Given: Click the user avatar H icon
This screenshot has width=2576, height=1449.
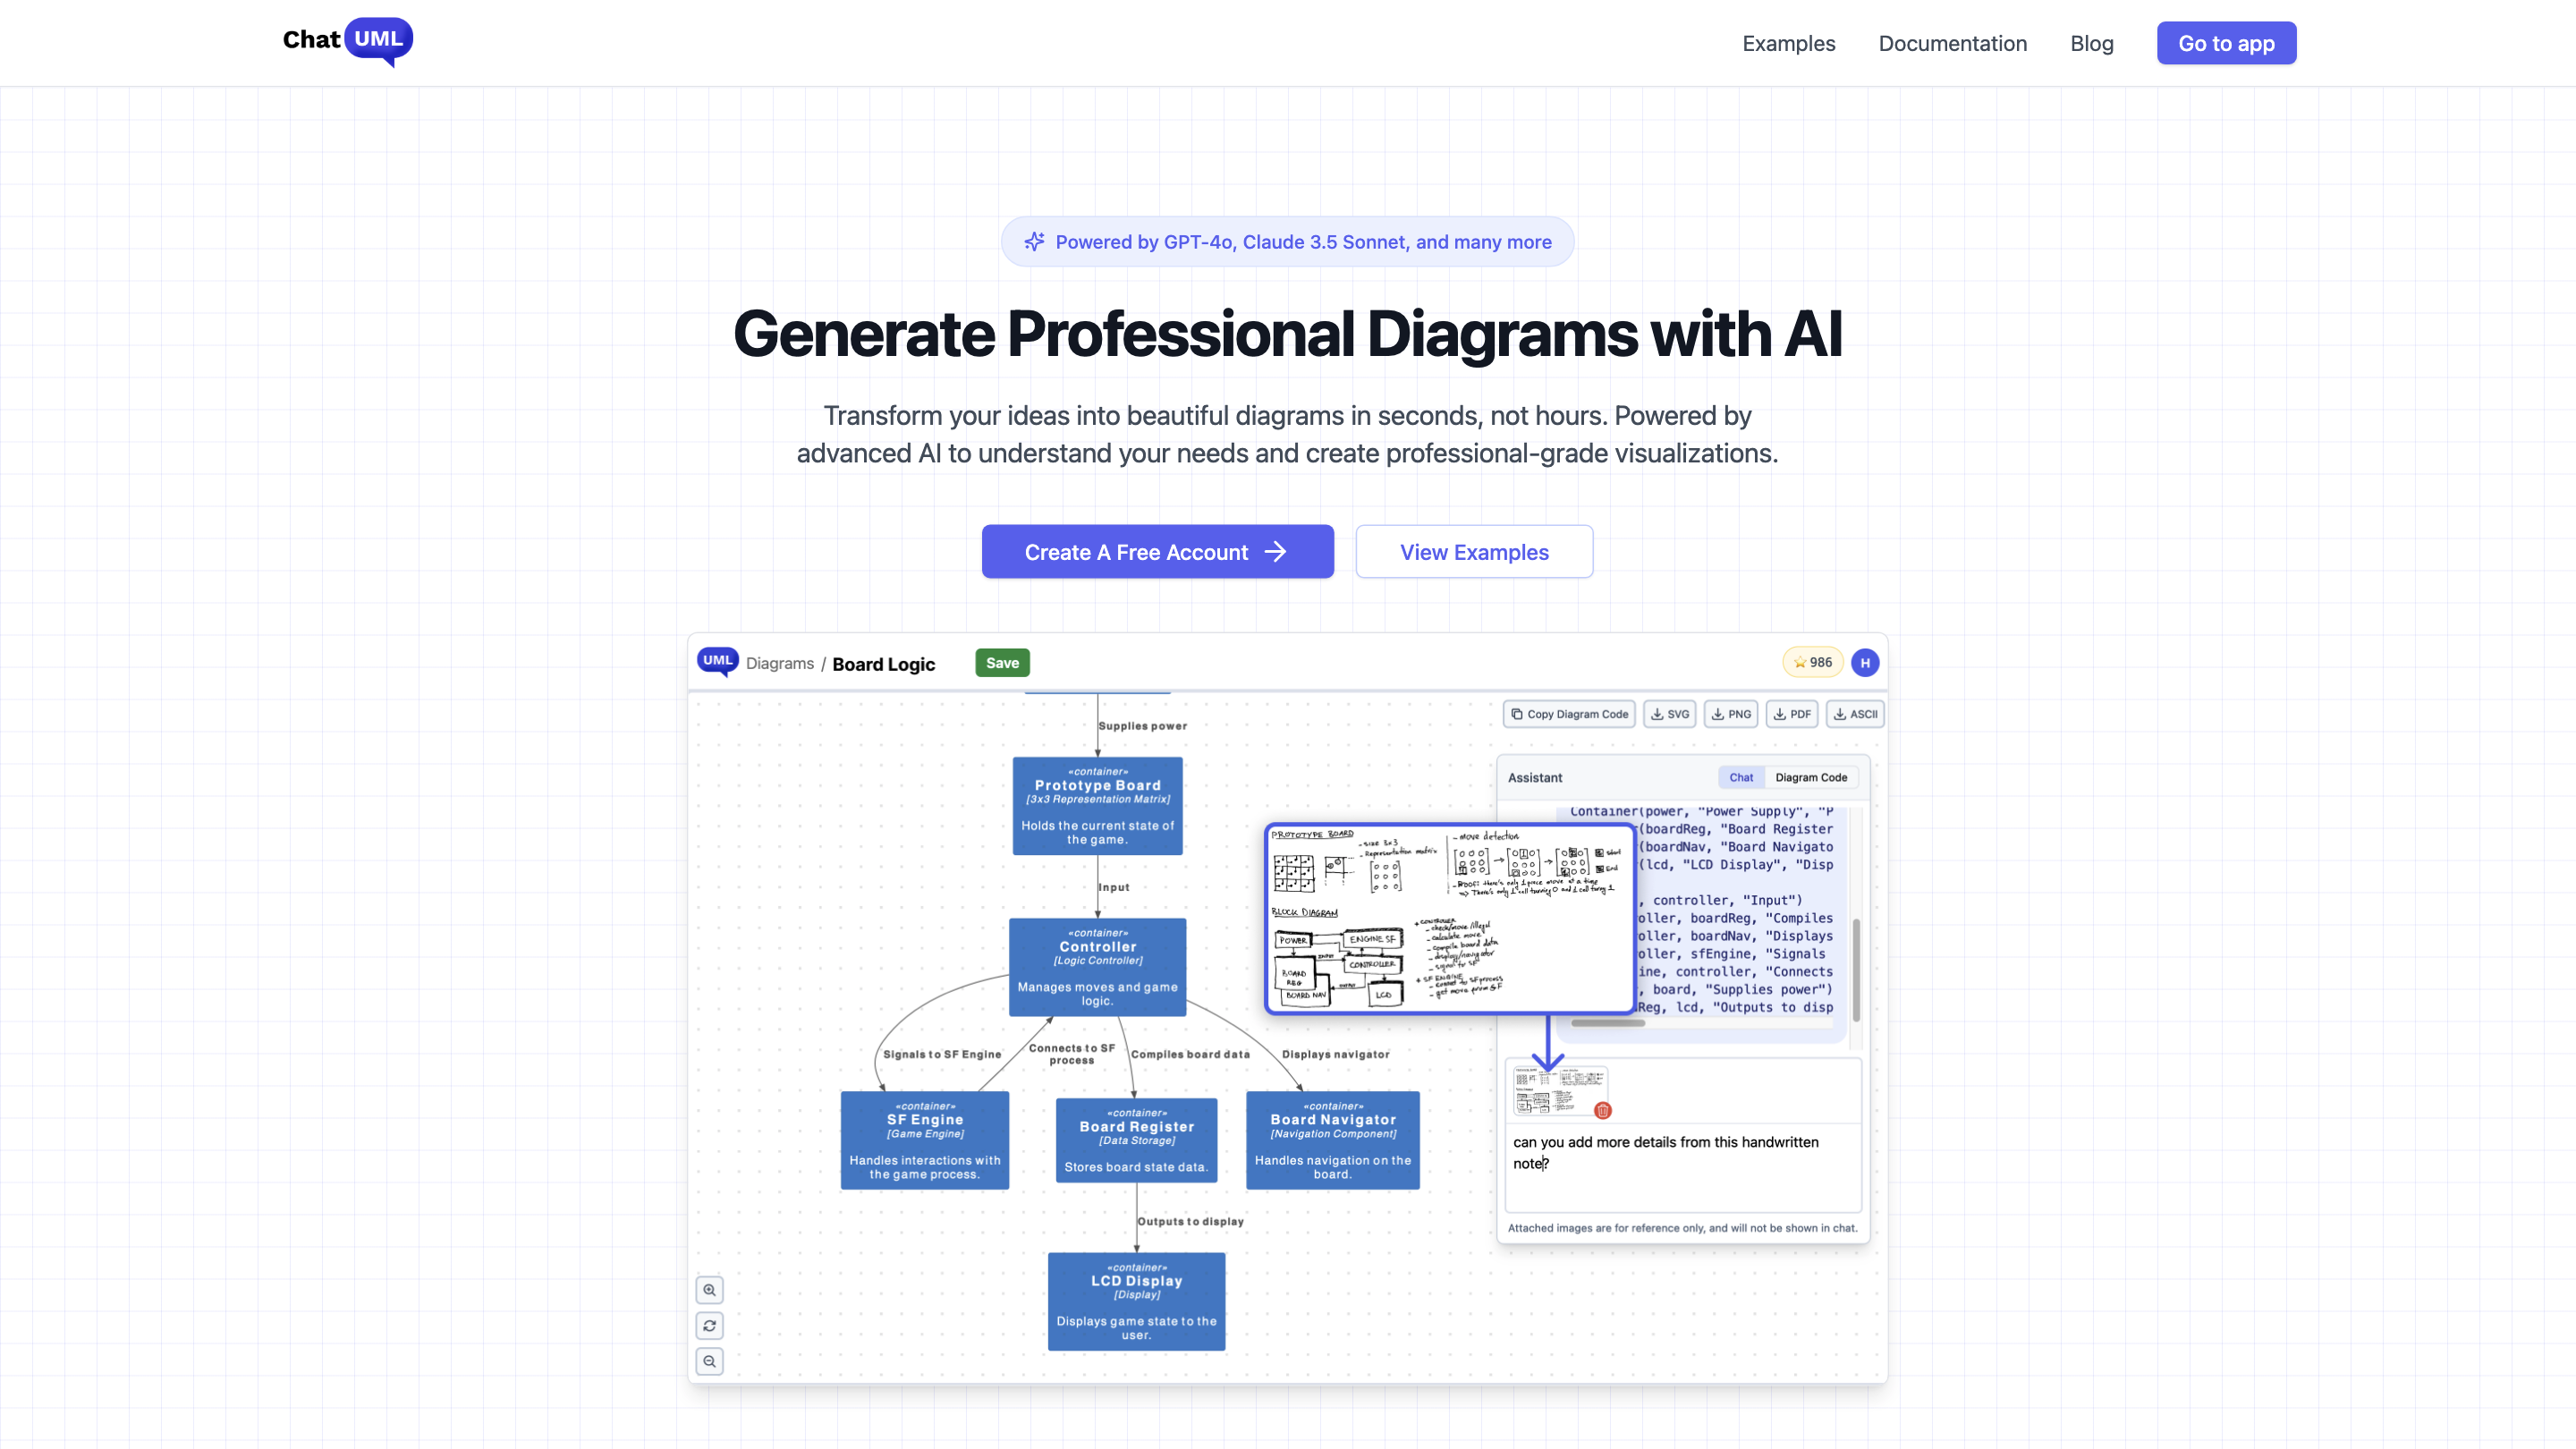Looking at the screenshot, I should (x=1864, y=662).
